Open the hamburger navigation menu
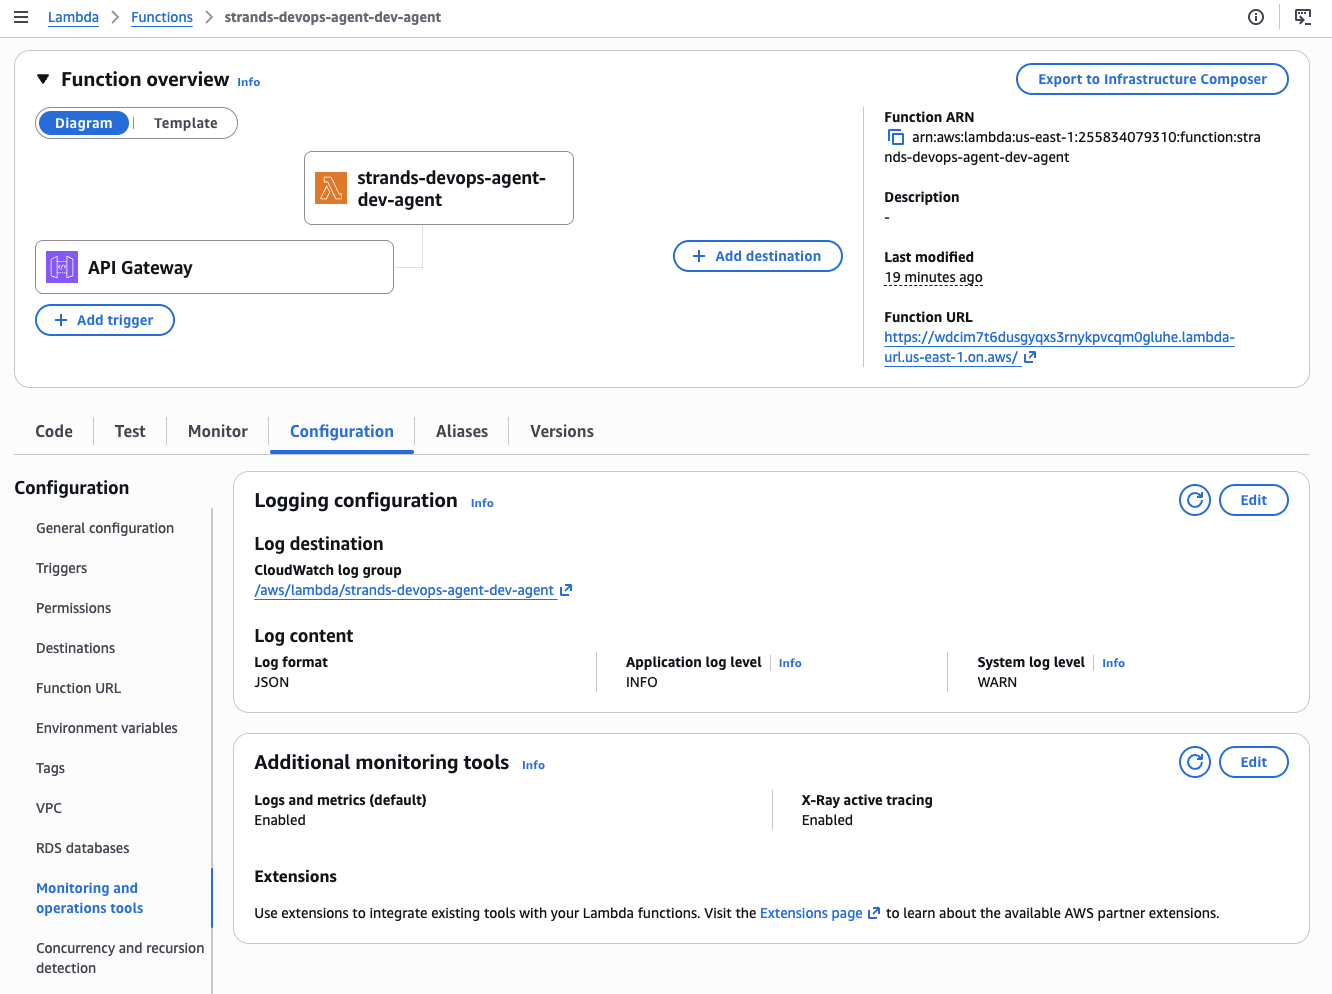The width and height of the screenshot is (1332, 994). click(21, 17)
